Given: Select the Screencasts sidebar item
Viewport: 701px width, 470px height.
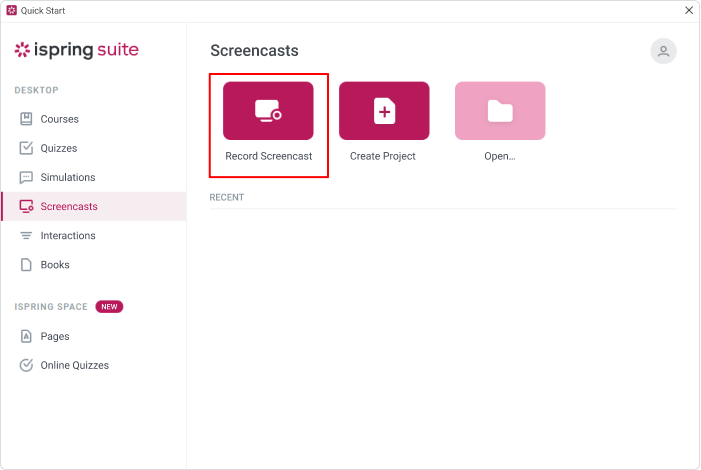Looking at the screenshot, I should click(x=93, y=206).
